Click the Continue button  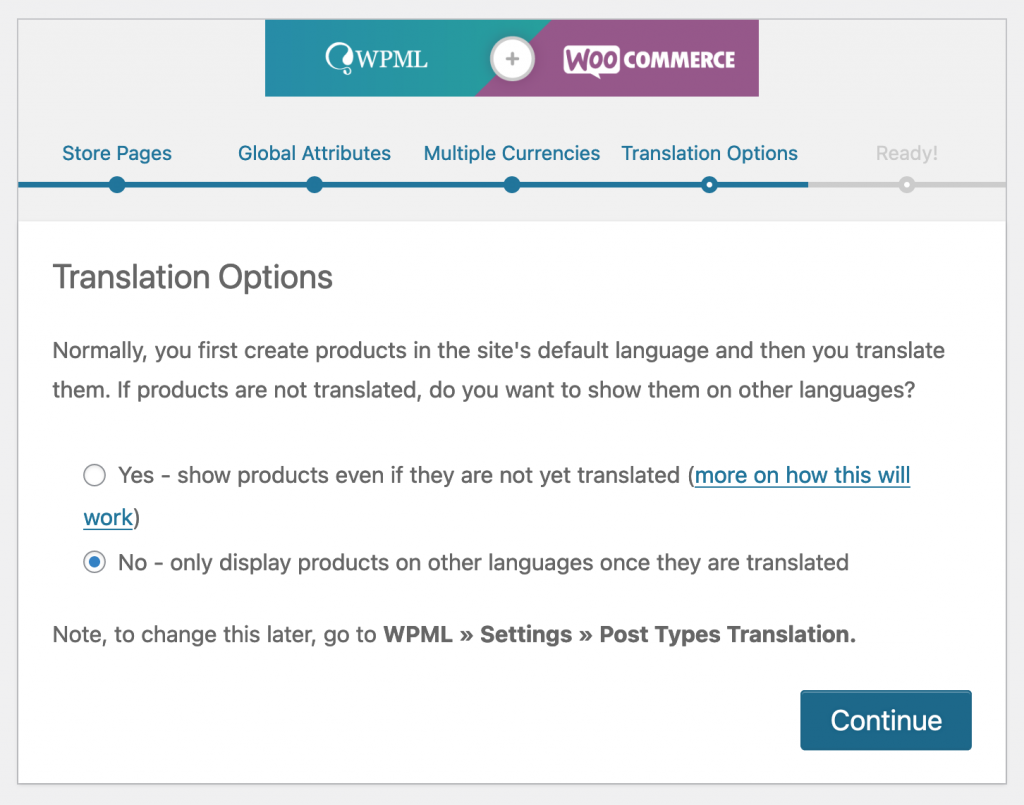886,720
